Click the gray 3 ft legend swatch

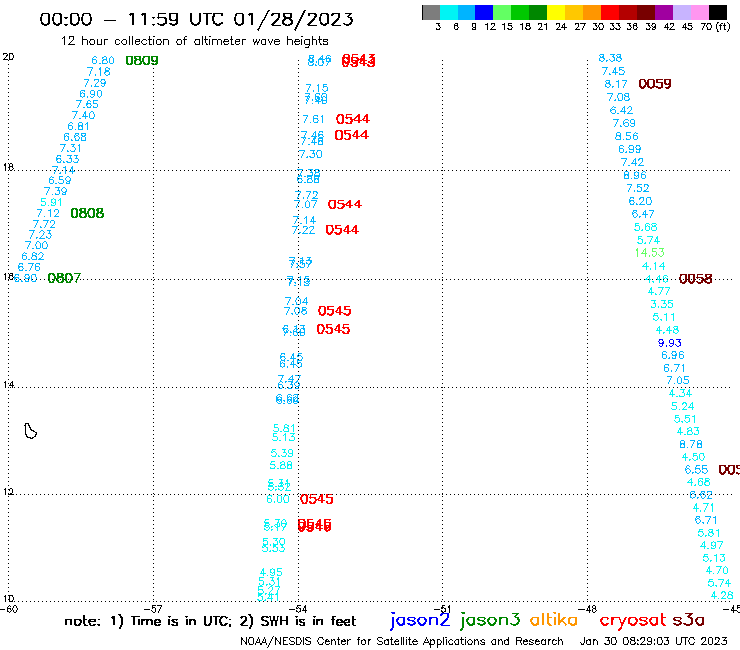point(431,12)
